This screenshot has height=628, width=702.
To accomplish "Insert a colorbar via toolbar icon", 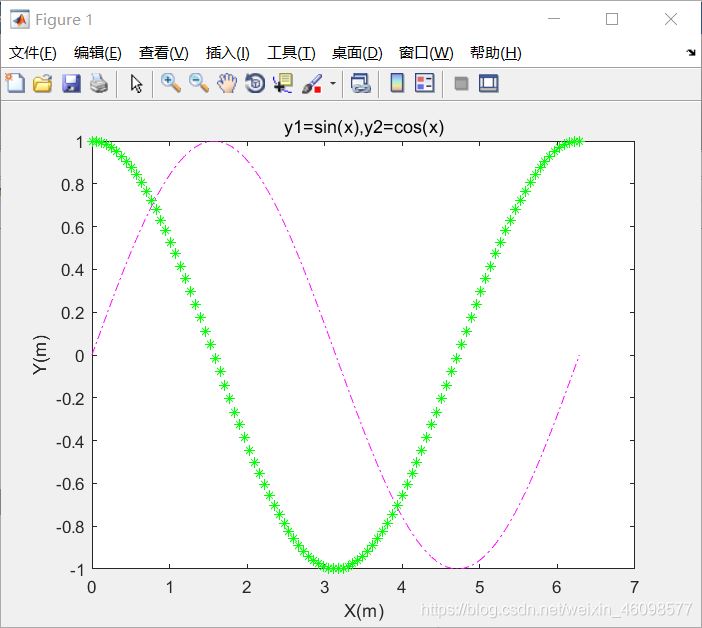I will click(397, 84).
